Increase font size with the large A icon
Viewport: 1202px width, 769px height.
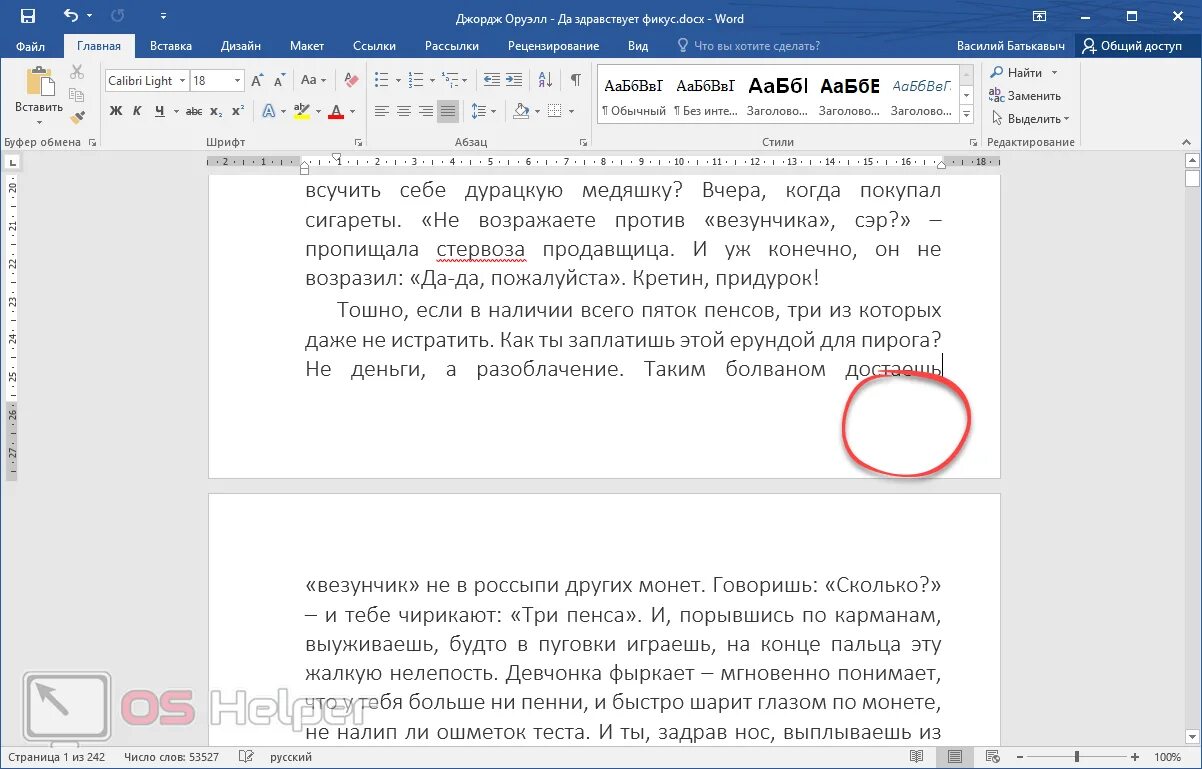[x=257, y=81]
